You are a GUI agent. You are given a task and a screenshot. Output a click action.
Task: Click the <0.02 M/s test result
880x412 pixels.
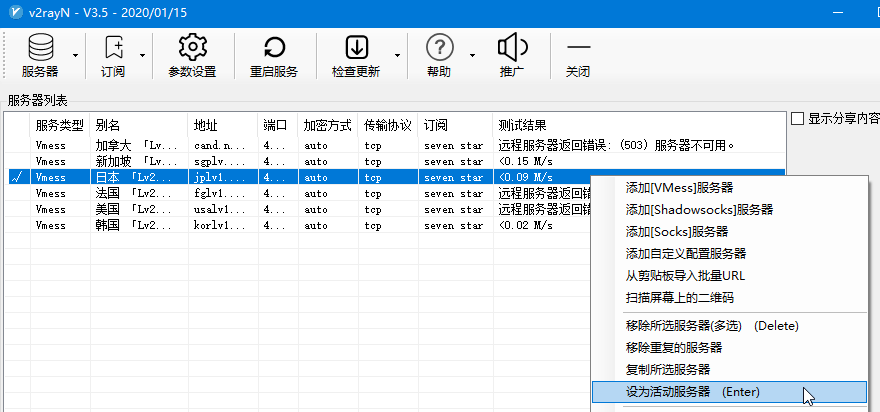[x=525, y=226]
